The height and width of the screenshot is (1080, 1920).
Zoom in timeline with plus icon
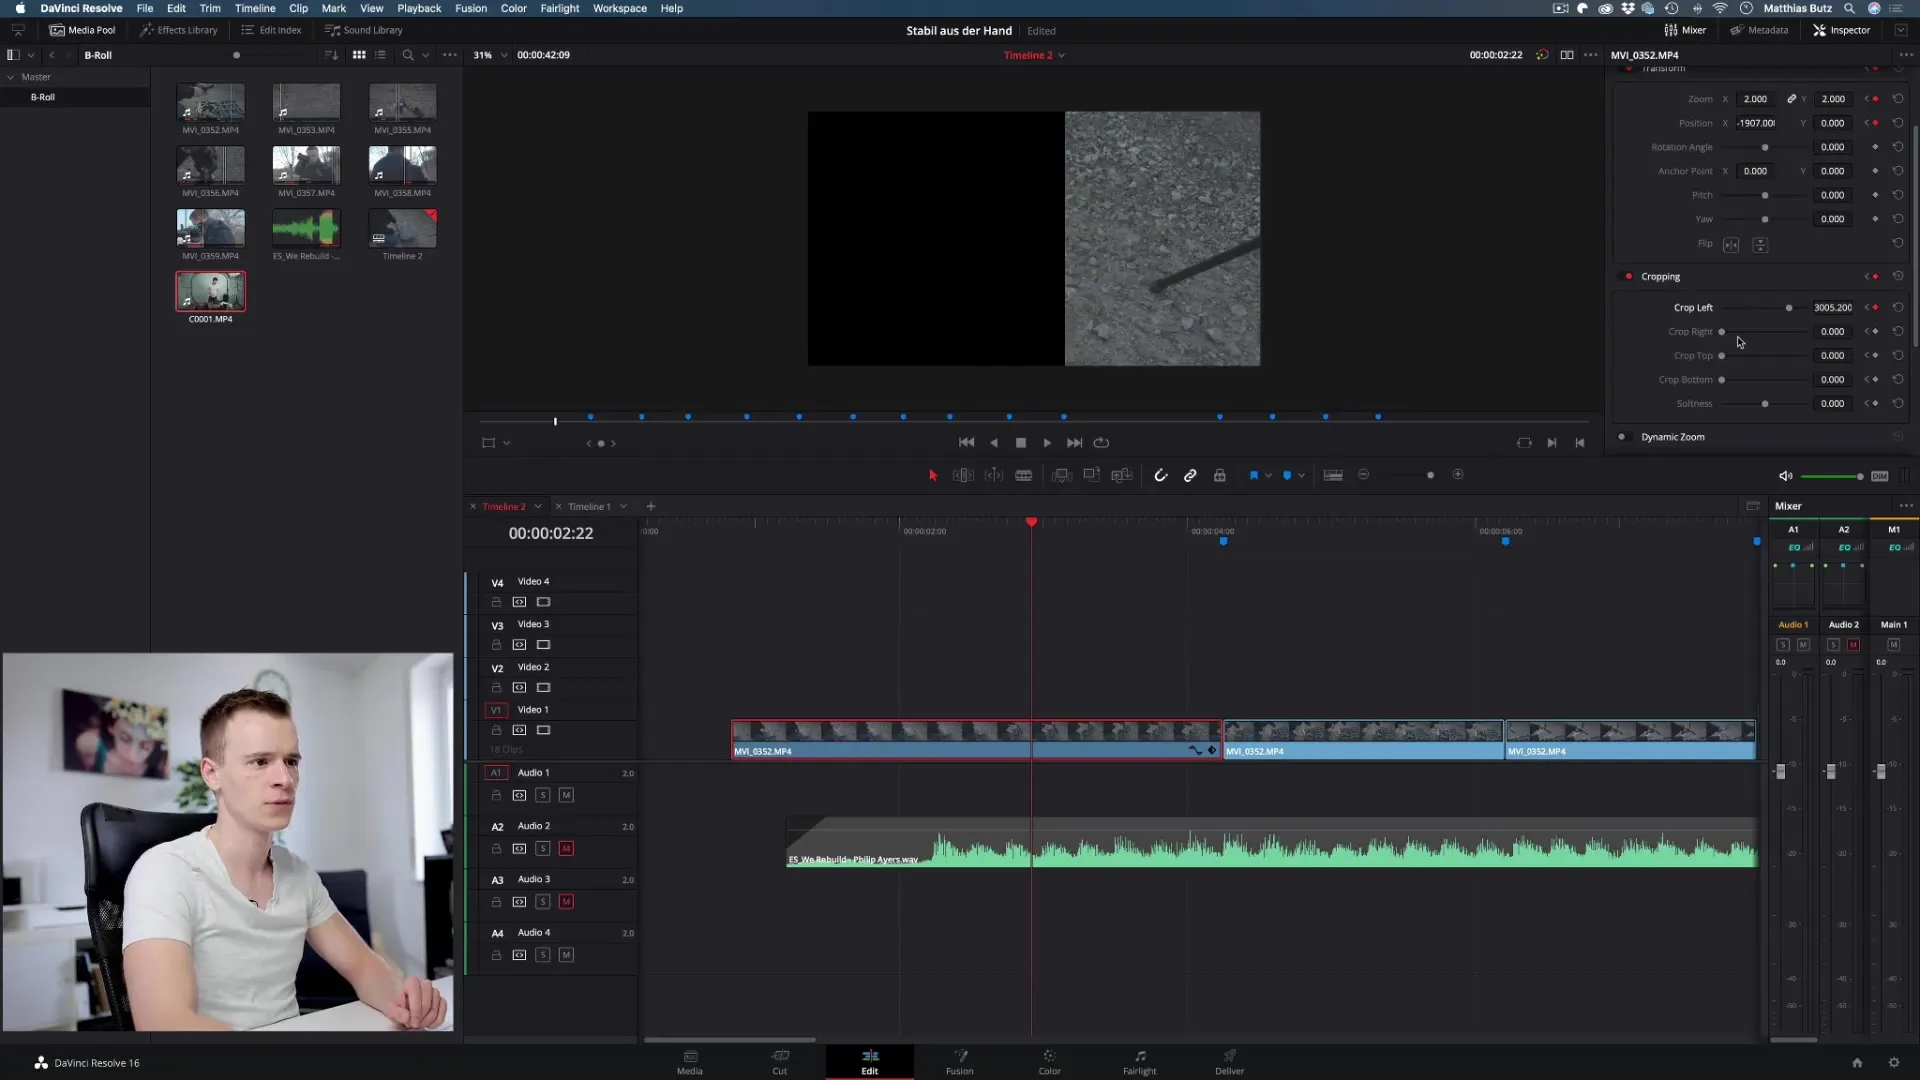1458,475
